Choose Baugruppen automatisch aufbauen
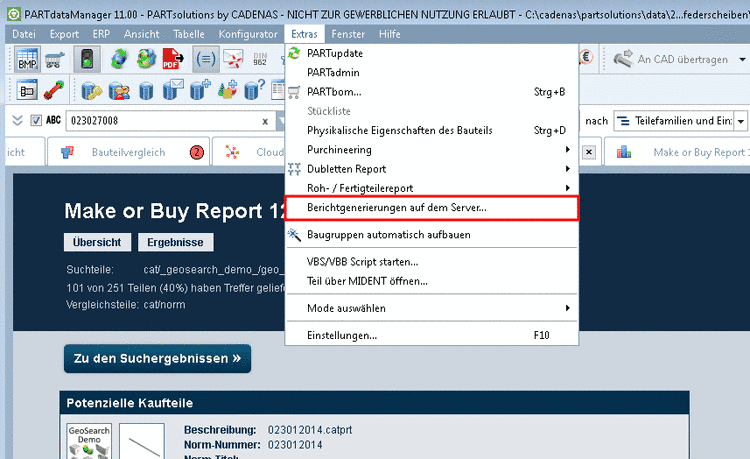The image size is (750, 459). tap(431, 234)
